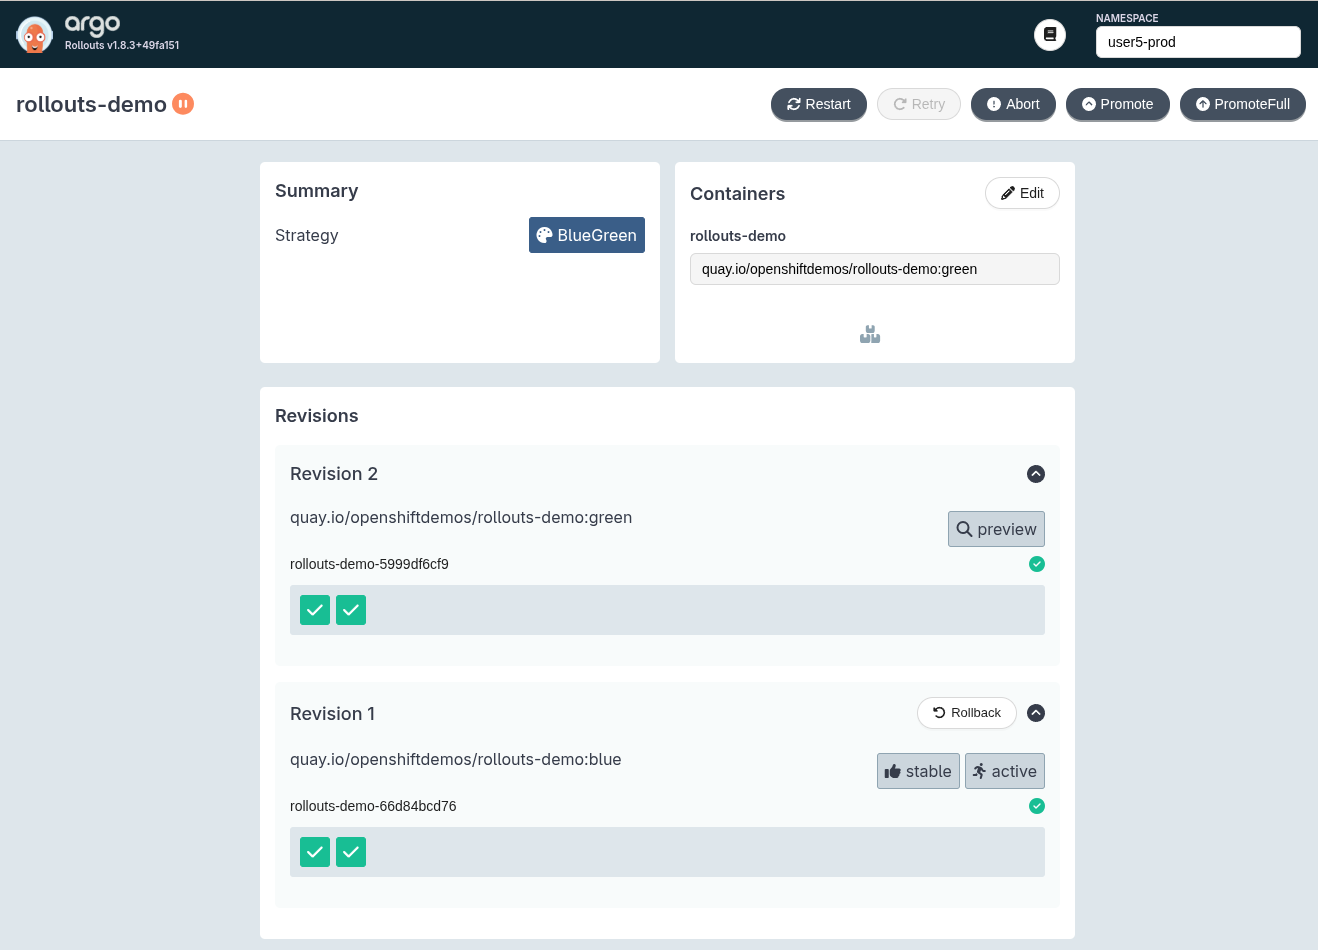The image size is (1318, 950).
Task: Abort the rollout
Action: point(1013,104)
